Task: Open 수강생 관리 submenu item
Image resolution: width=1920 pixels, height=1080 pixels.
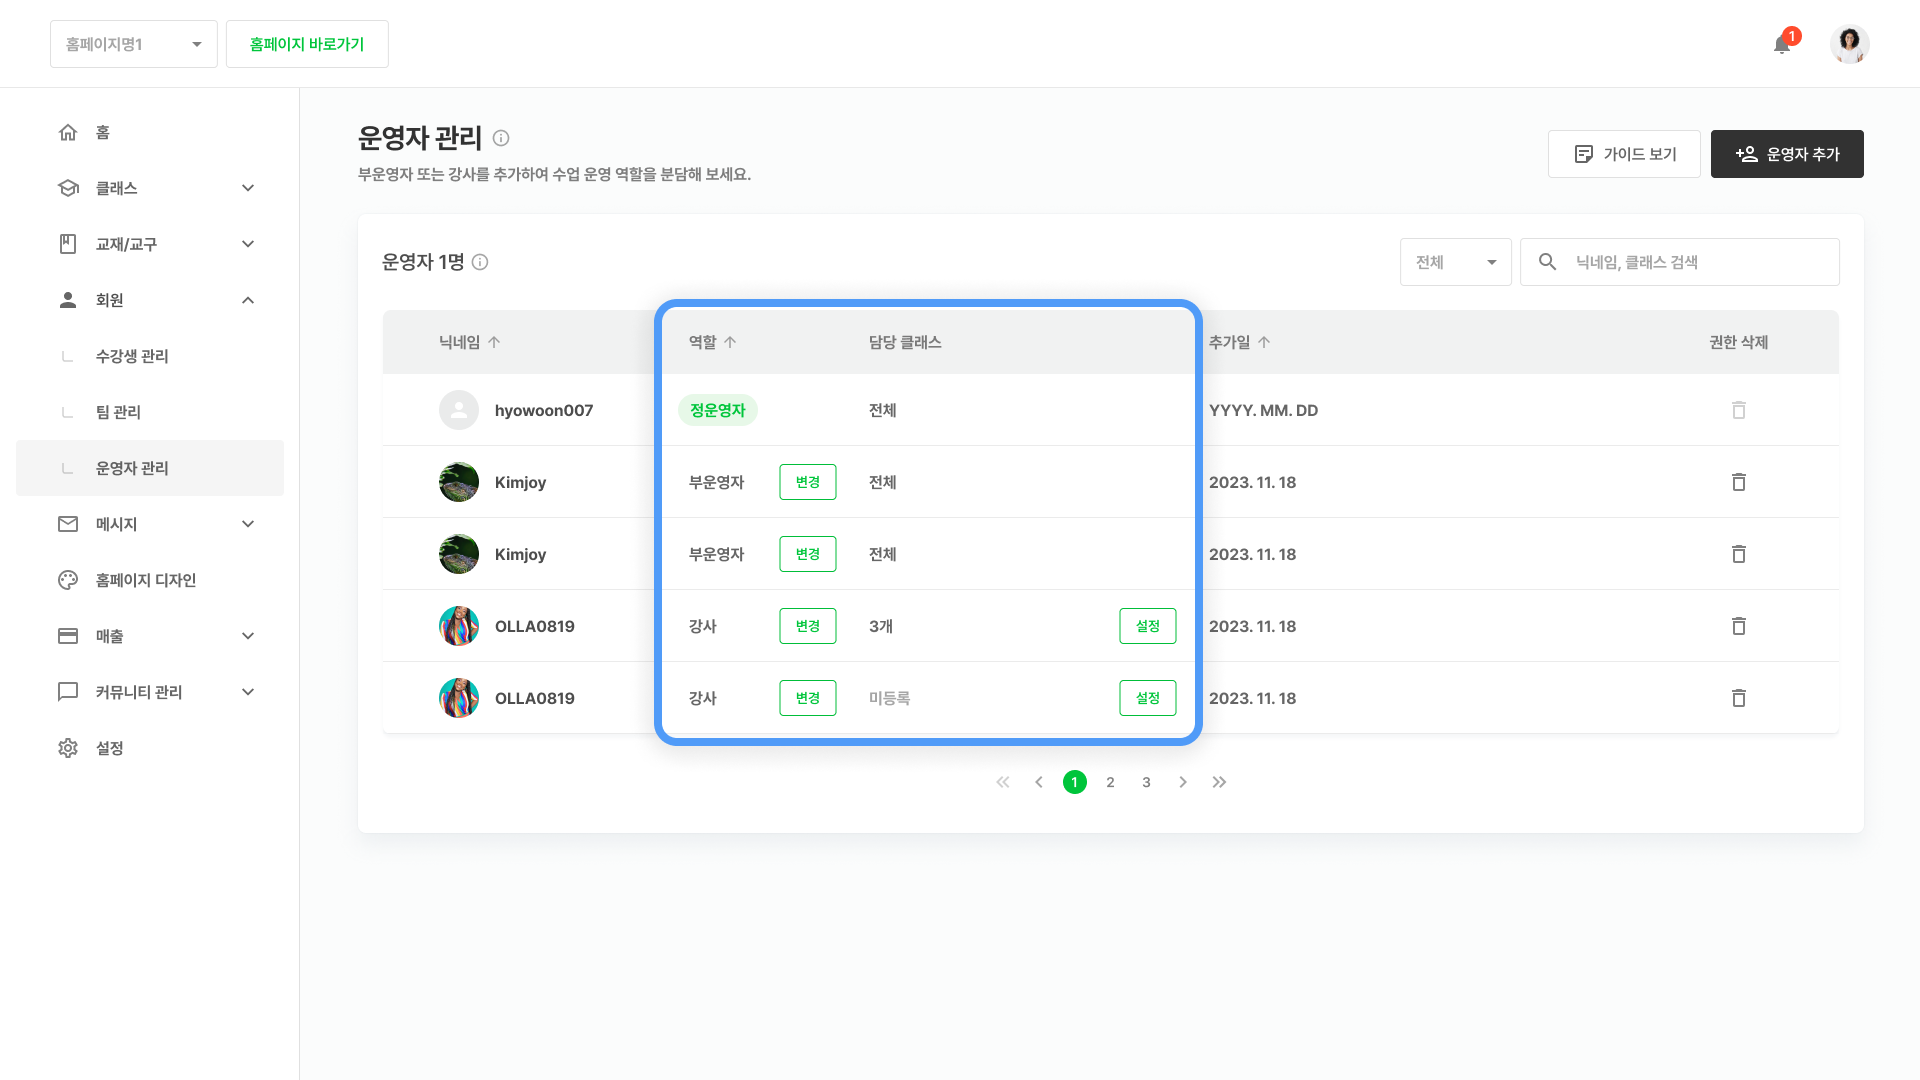Action: tap(132, 356)
